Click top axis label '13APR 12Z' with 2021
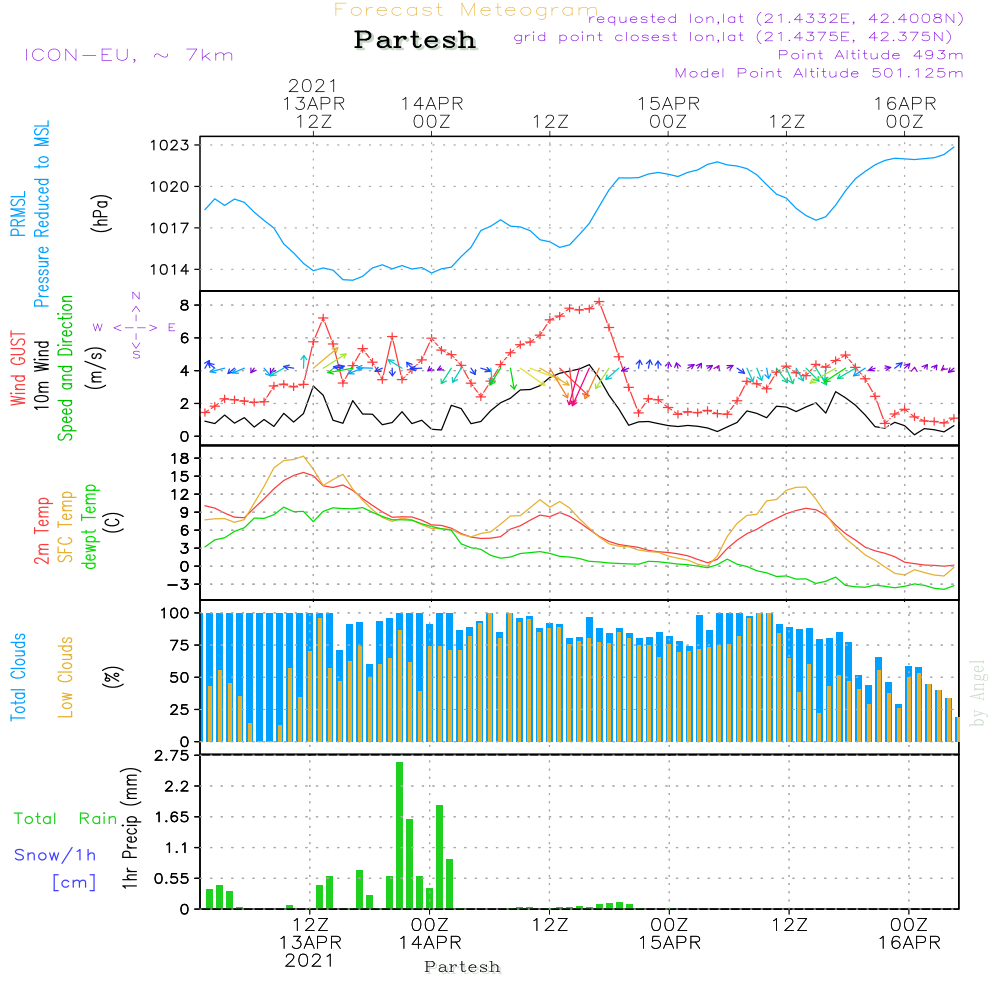The height and width of the screenshot is (1000, 1000). (313, 103)
